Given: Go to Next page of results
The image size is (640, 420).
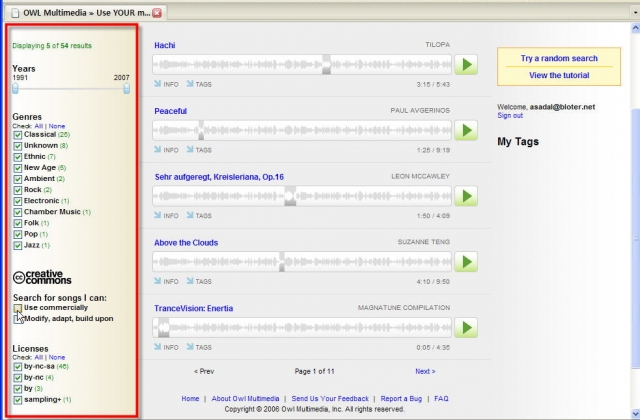Looking at the screenshot, I should coord(425,371).
